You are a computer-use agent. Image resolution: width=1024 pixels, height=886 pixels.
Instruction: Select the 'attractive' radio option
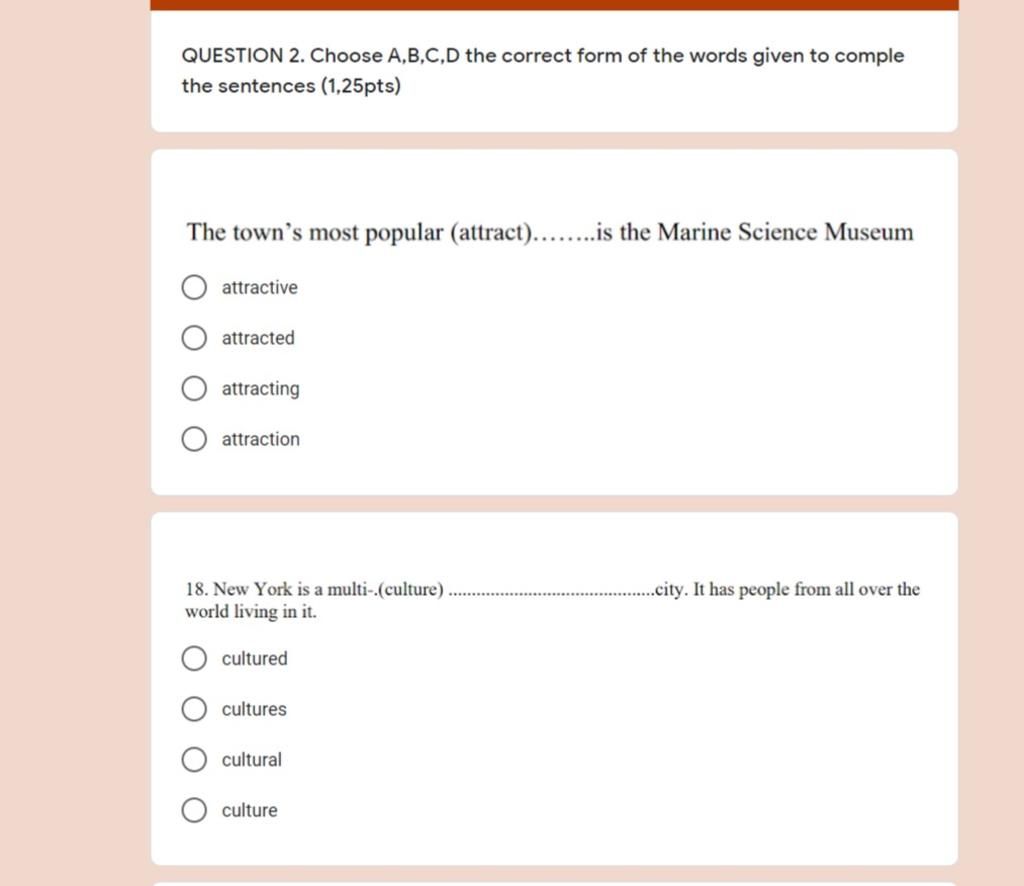tap(194, 287)
